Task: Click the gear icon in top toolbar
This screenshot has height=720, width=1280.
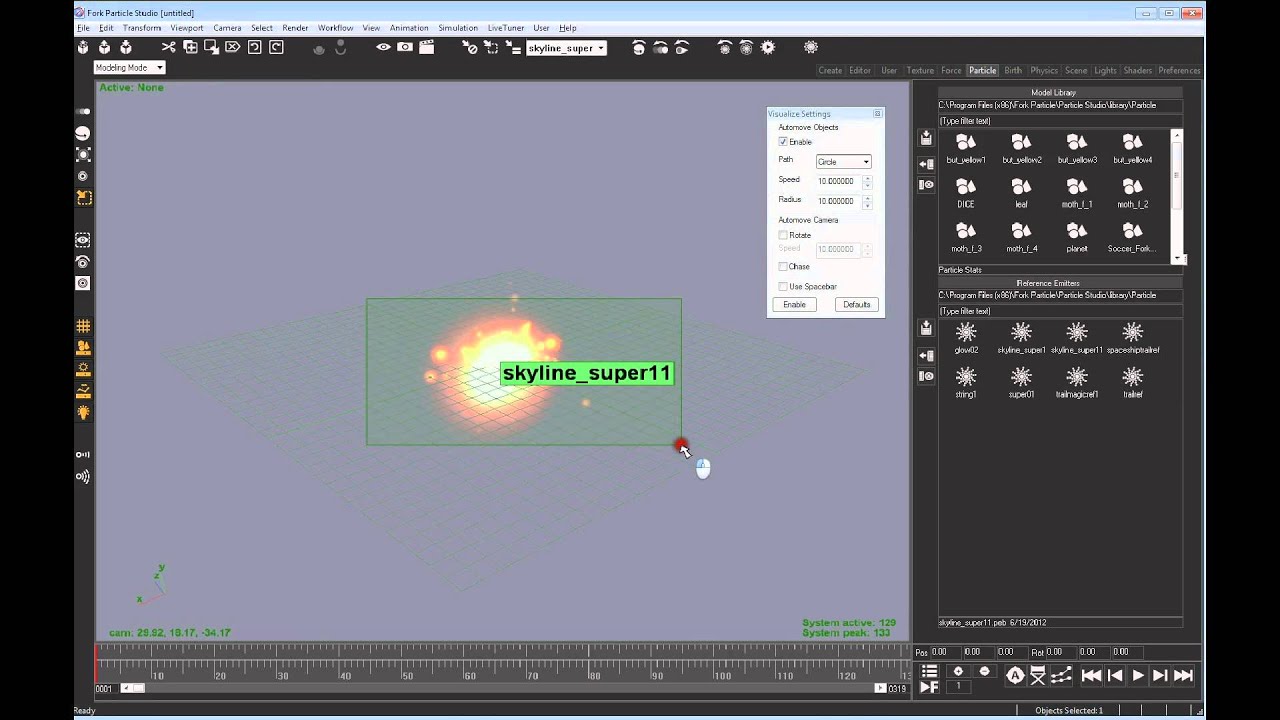Action: tap(768, 47)
